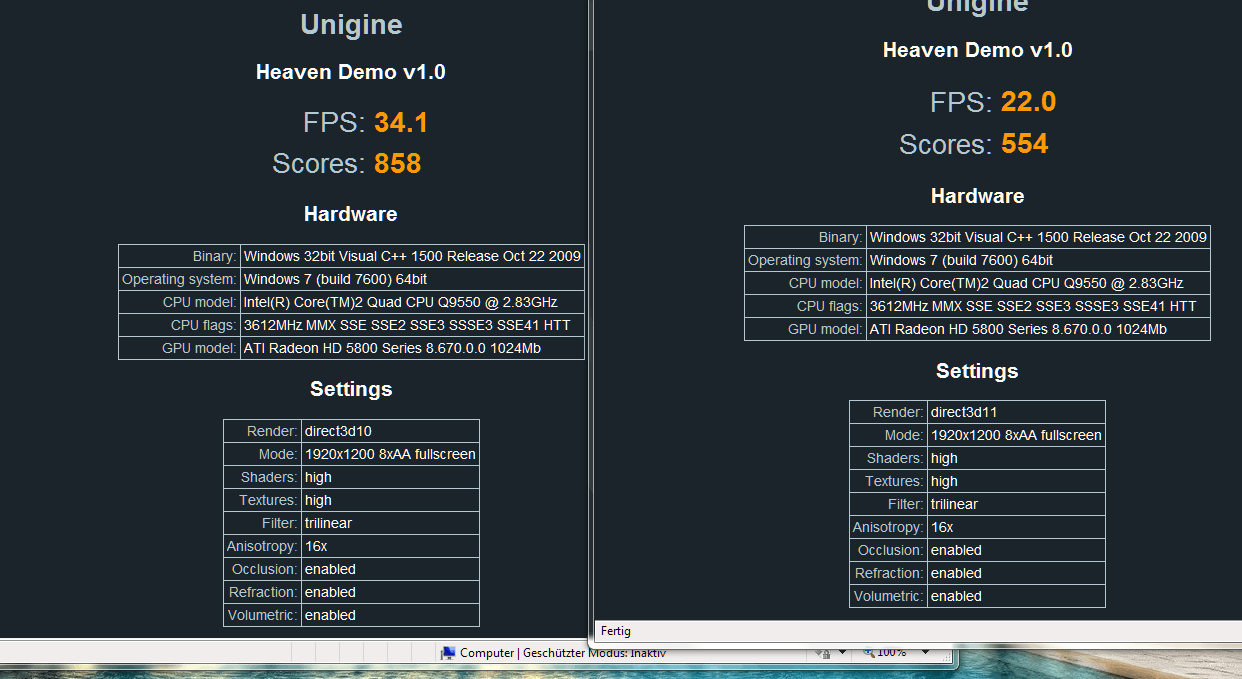
Task: Click CPU model Q9550 cell in direct3d10 window
Action: pyautogui.click(x=412, y=302)
